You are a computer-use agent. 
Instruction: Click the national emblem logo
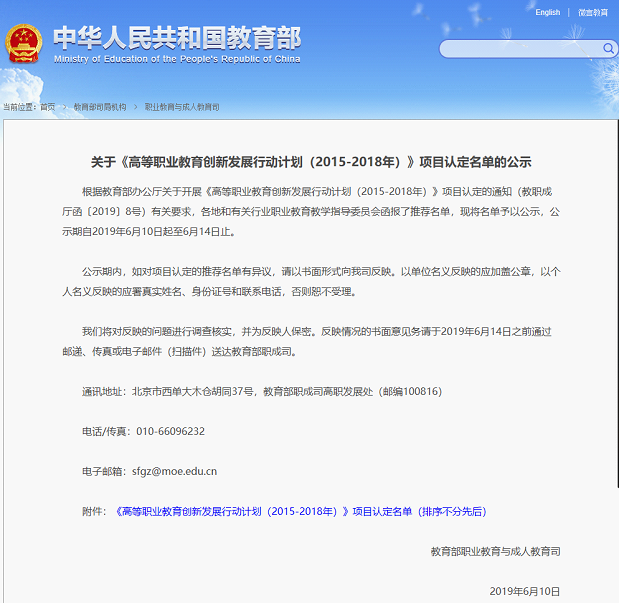point(23,43)
